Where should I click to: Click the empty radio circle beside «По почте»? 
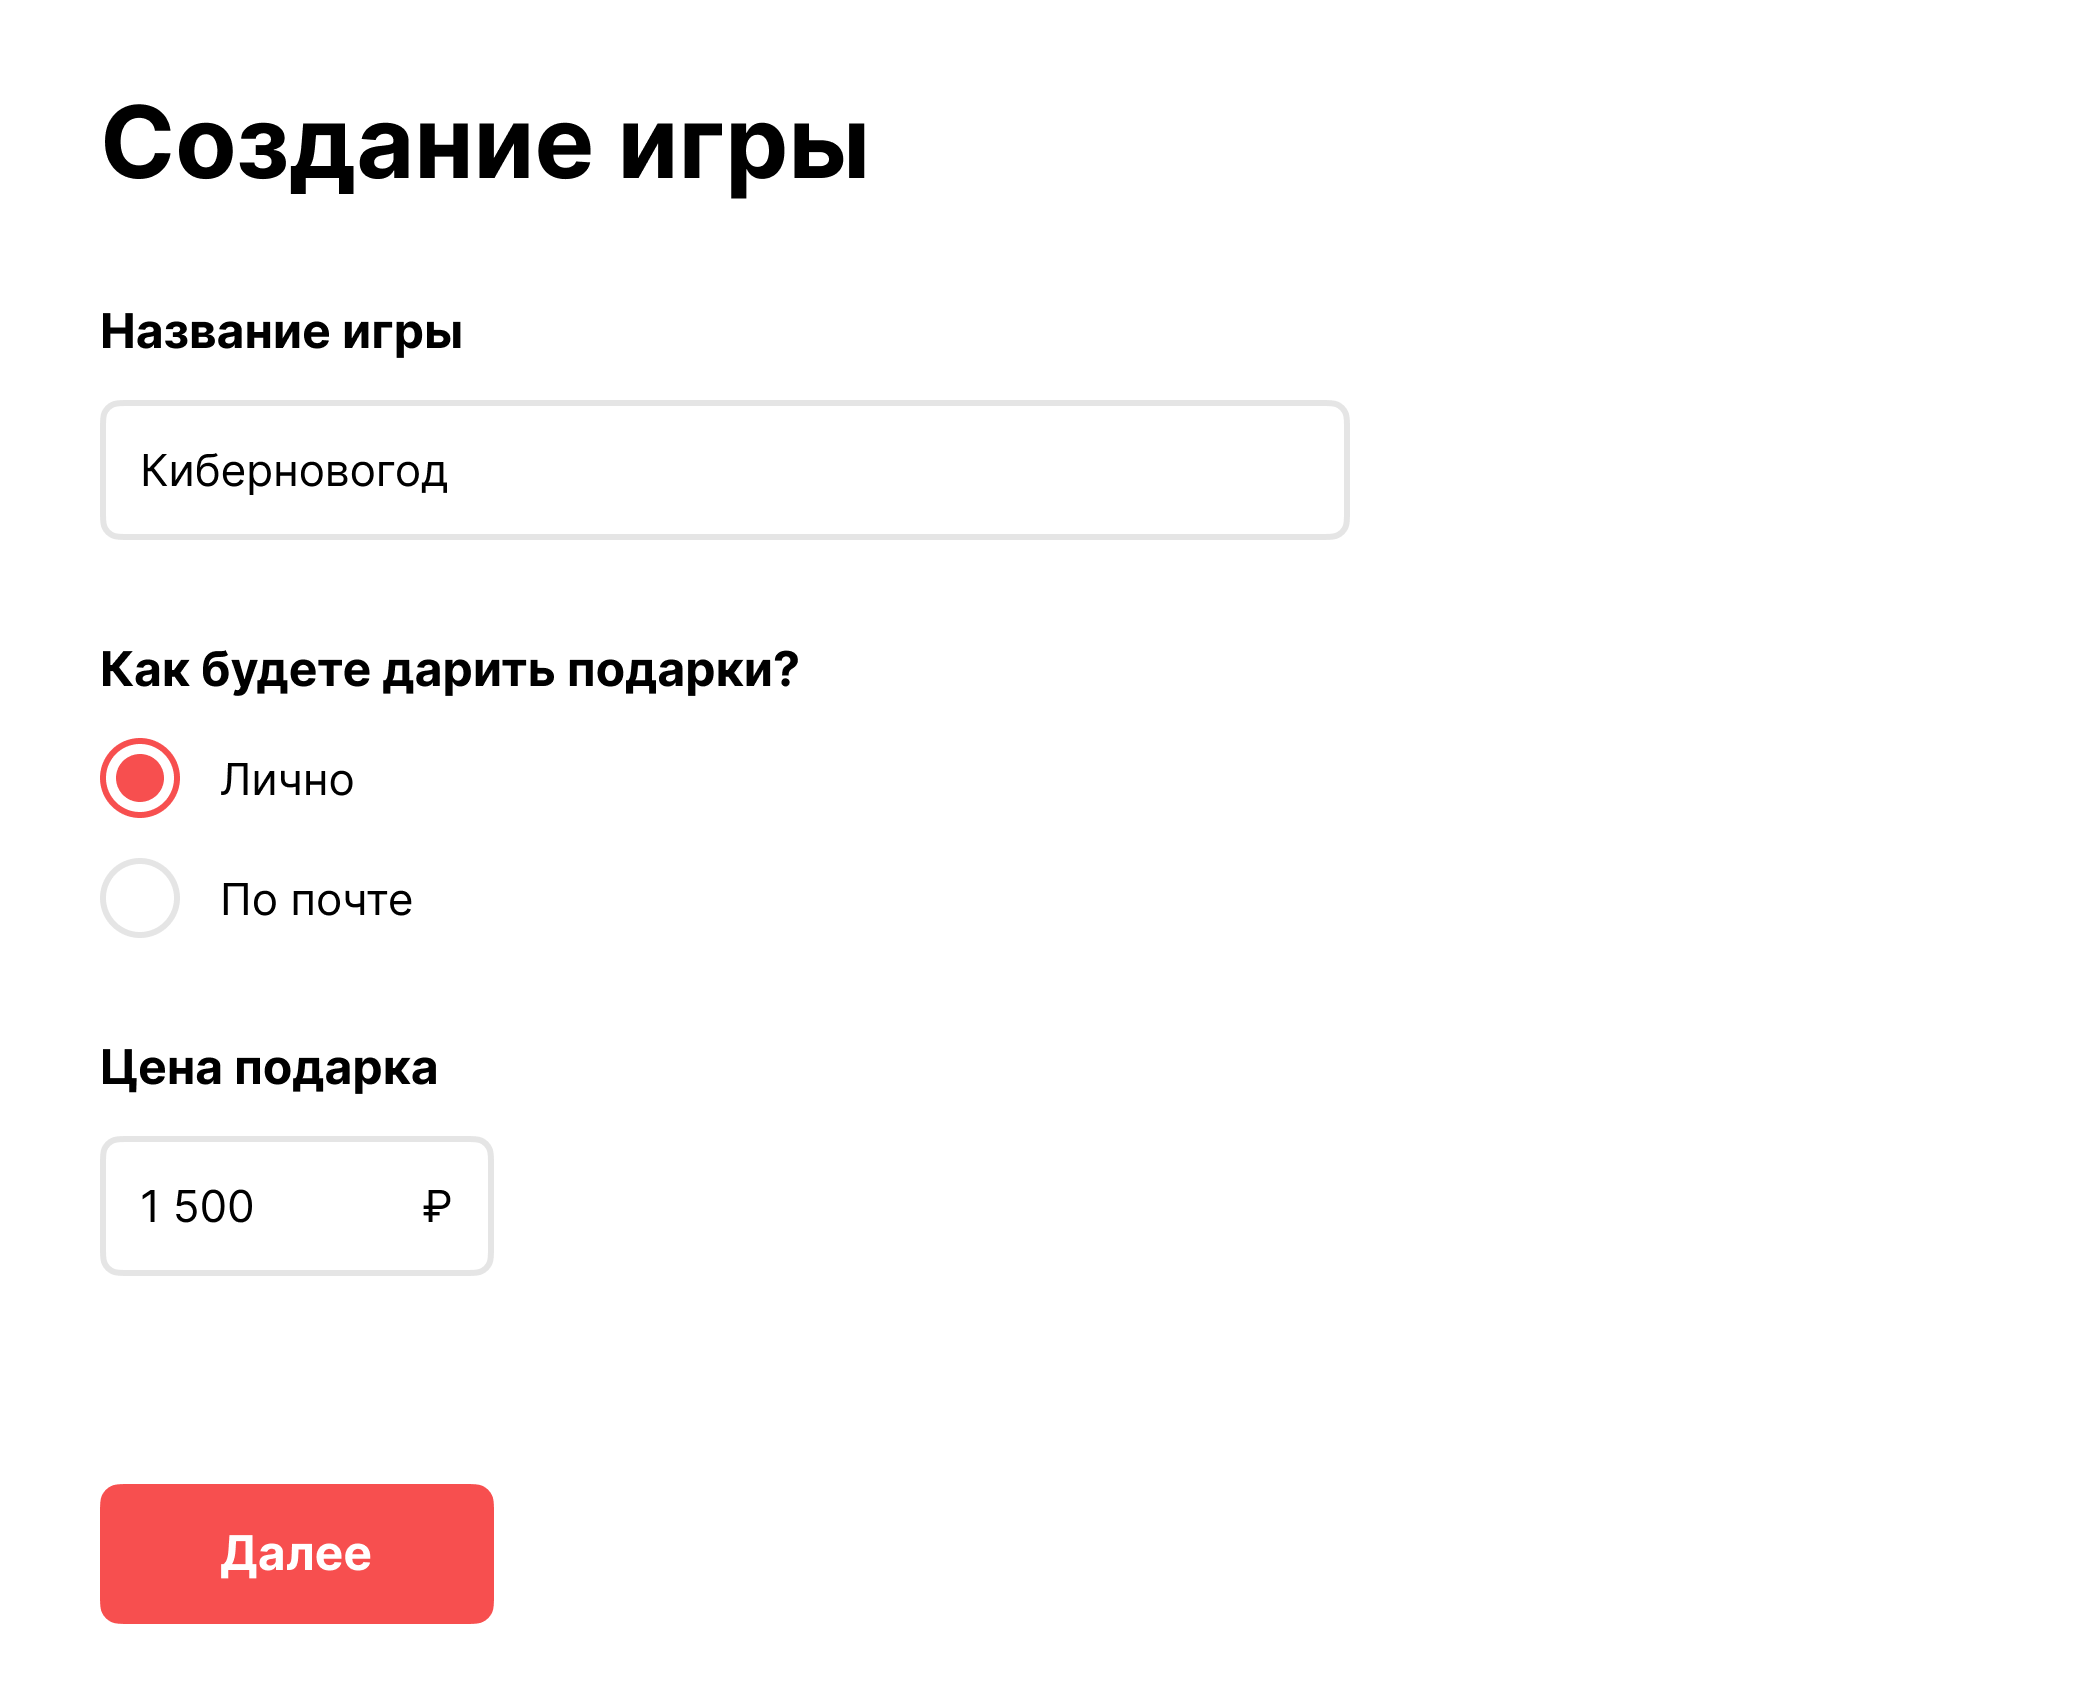tap(140, 899)
